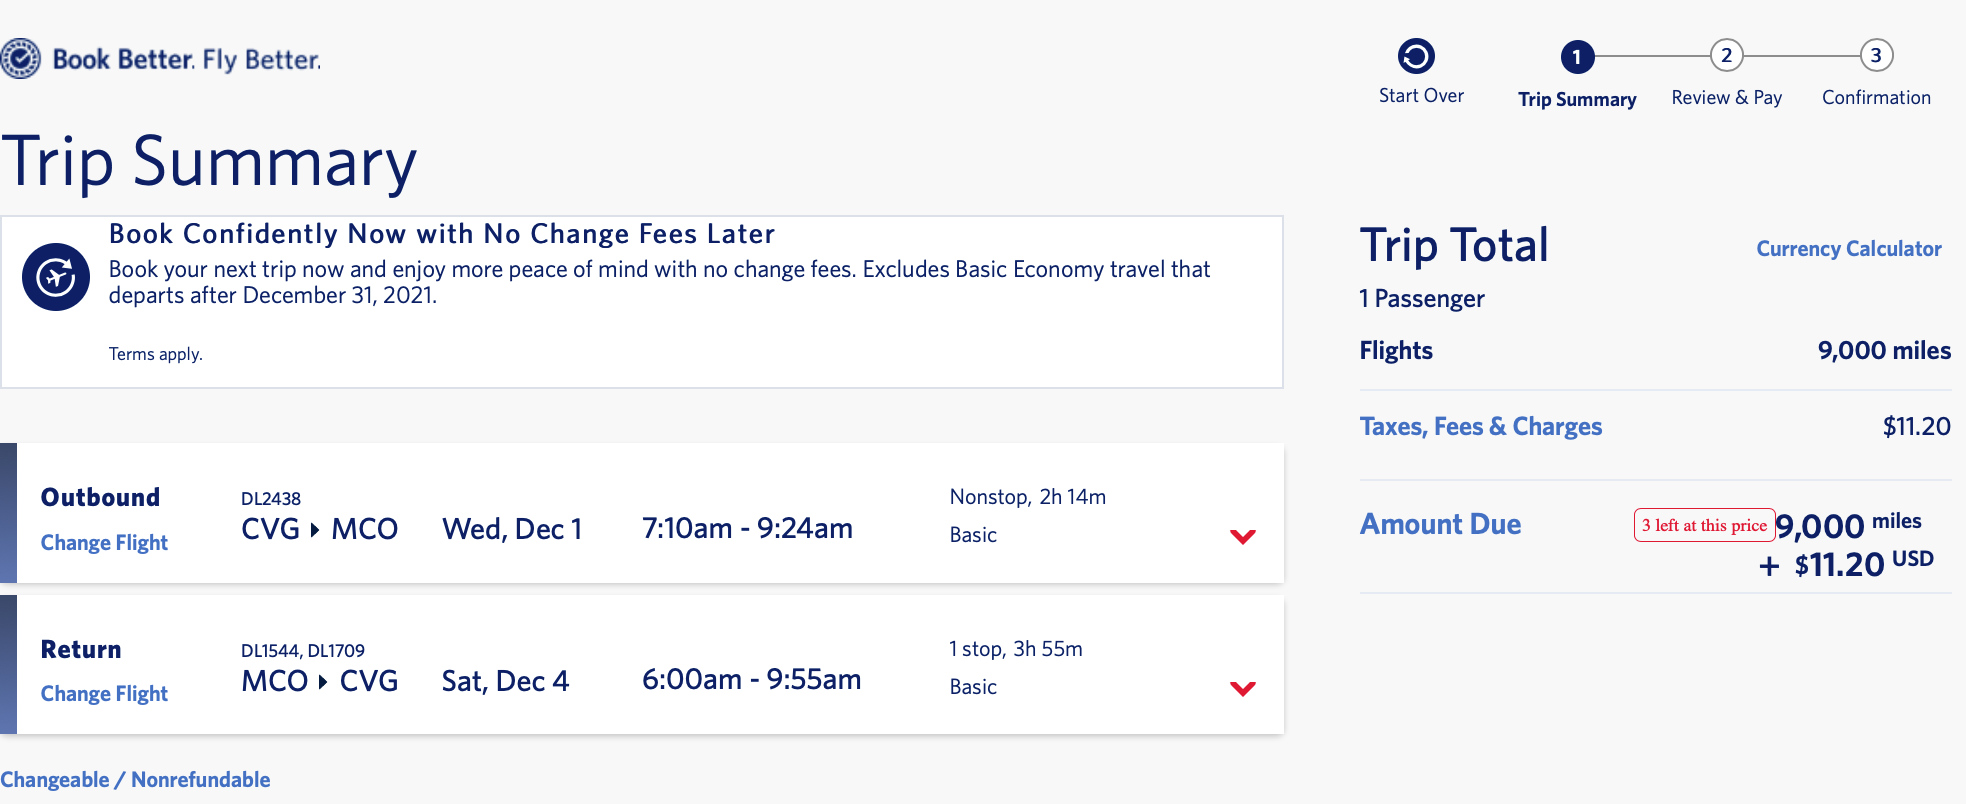Viewport: 1966px width, 804px height.
Task: Click the Amount Due heading
Action: click(x=1440, y=525)
